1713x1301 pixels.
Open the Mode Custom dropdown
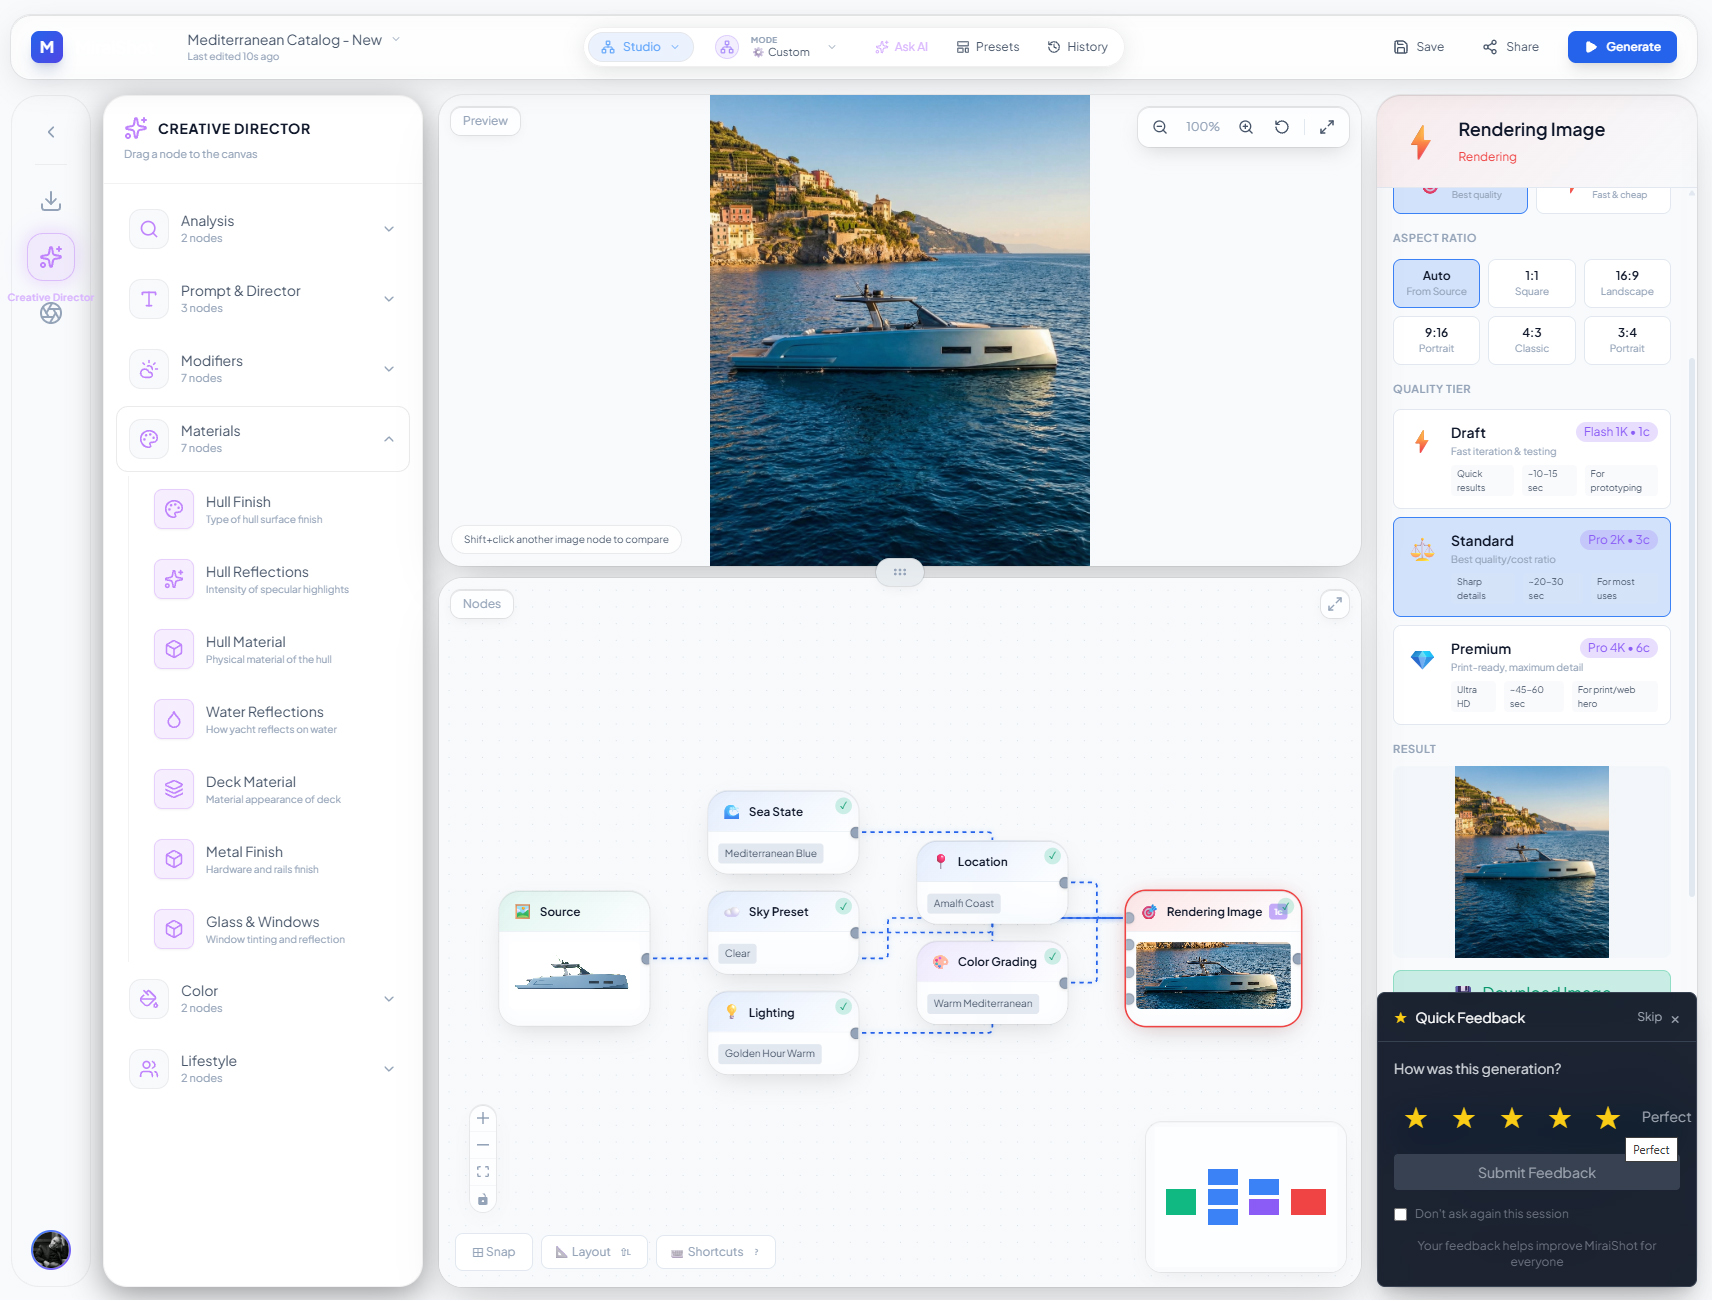pyautogui.click(x=831, y=47)
